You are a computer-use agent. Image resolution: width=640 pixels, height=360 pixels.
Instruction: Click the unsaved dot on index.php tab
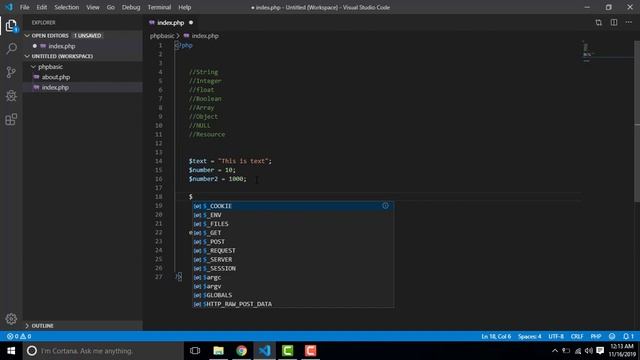[x=191, y=23]
